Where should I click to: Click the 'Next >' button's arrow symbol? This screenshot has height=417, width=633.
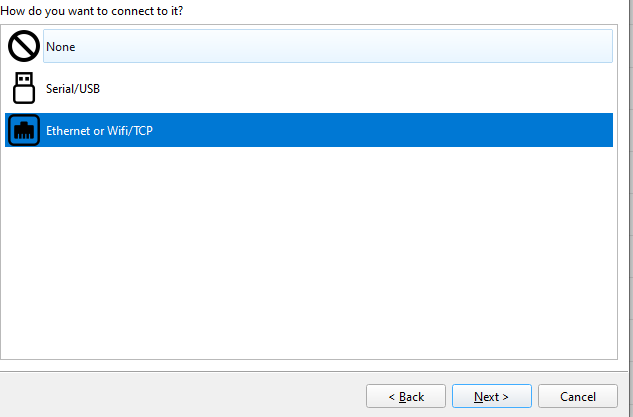pyautogui.click(x=505, y=397)
